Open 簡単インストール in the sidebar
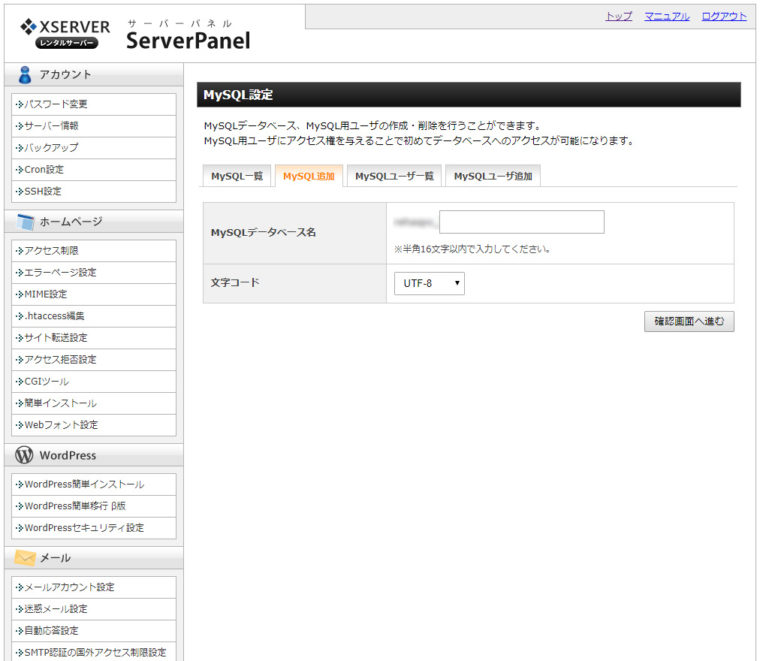The height and width of the screenshot is (661, 760). [x=94, y=403]
